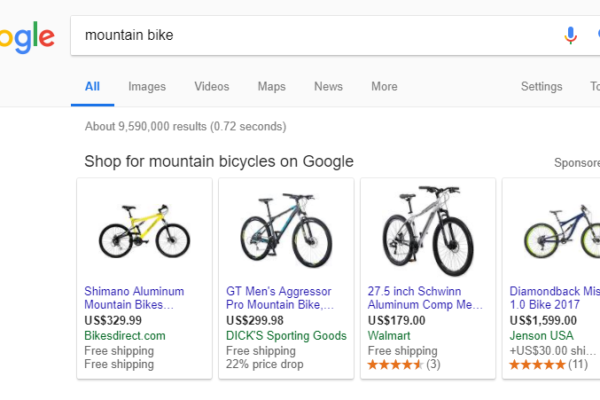Viewport: 600px width, 400px height.
Task: Switch to the Videos tab
Action: tap(211, 87)
